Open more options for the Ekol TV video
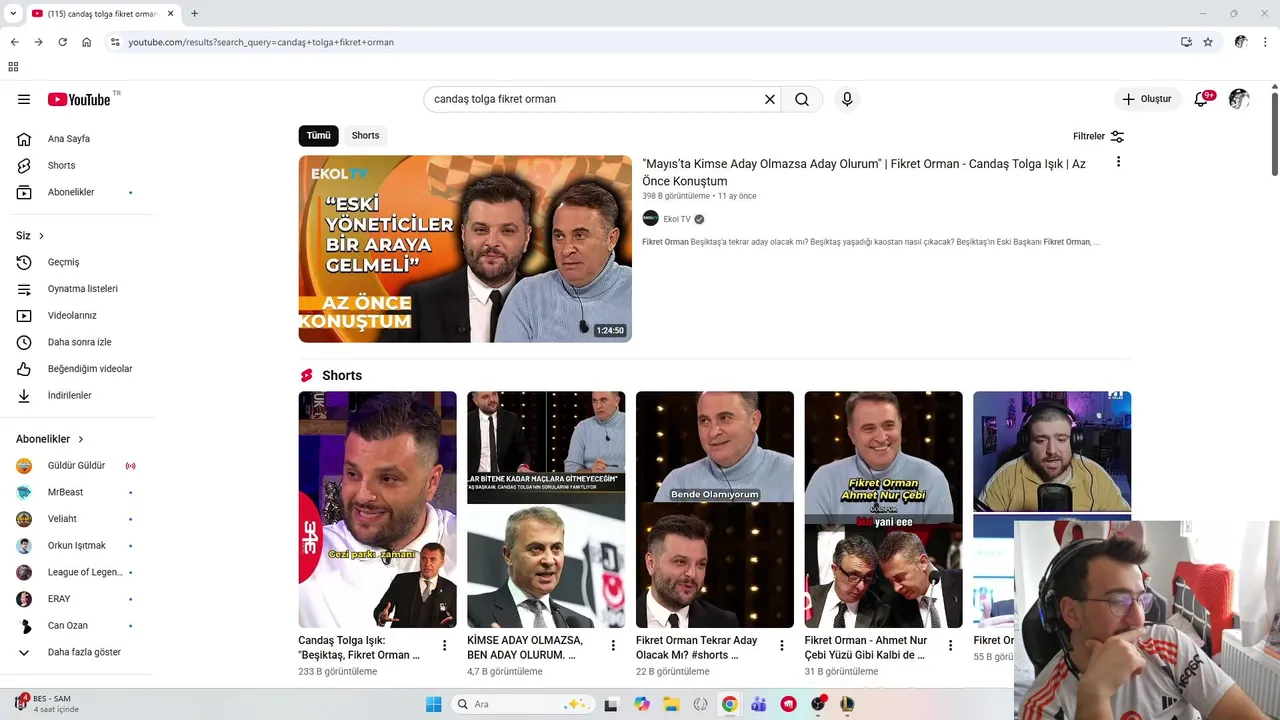 coord(1118,162)
